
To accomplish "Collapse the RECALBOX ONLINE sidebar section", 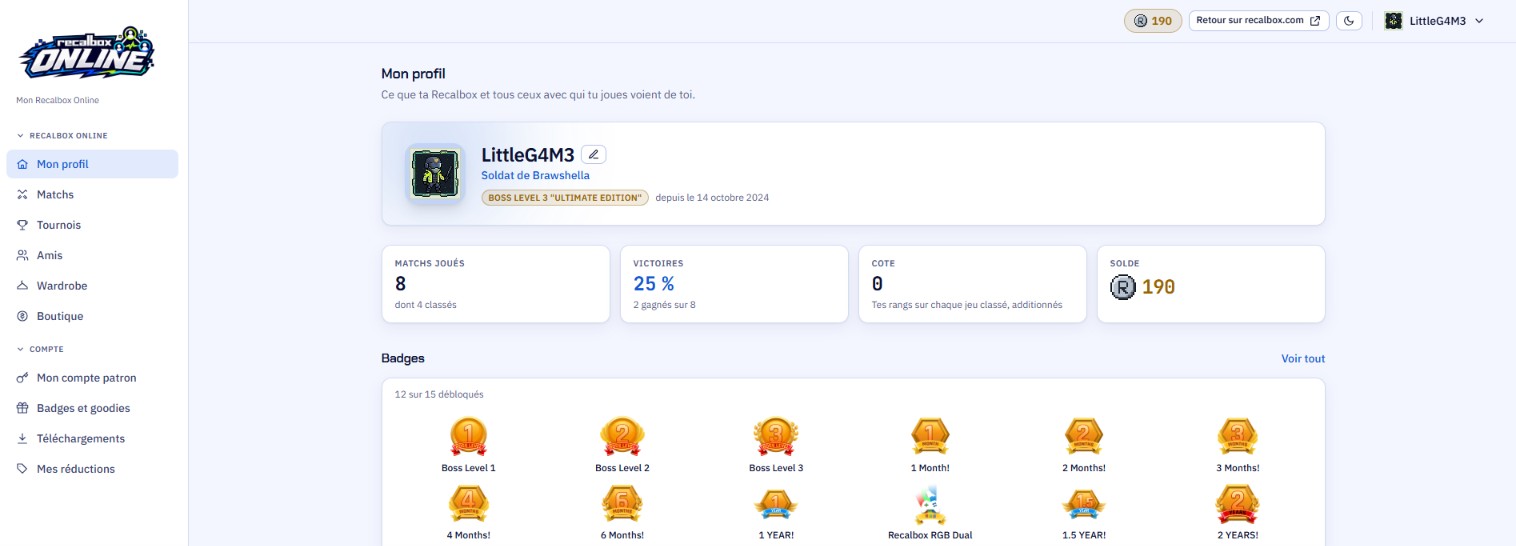I will (x=62, y=135).
